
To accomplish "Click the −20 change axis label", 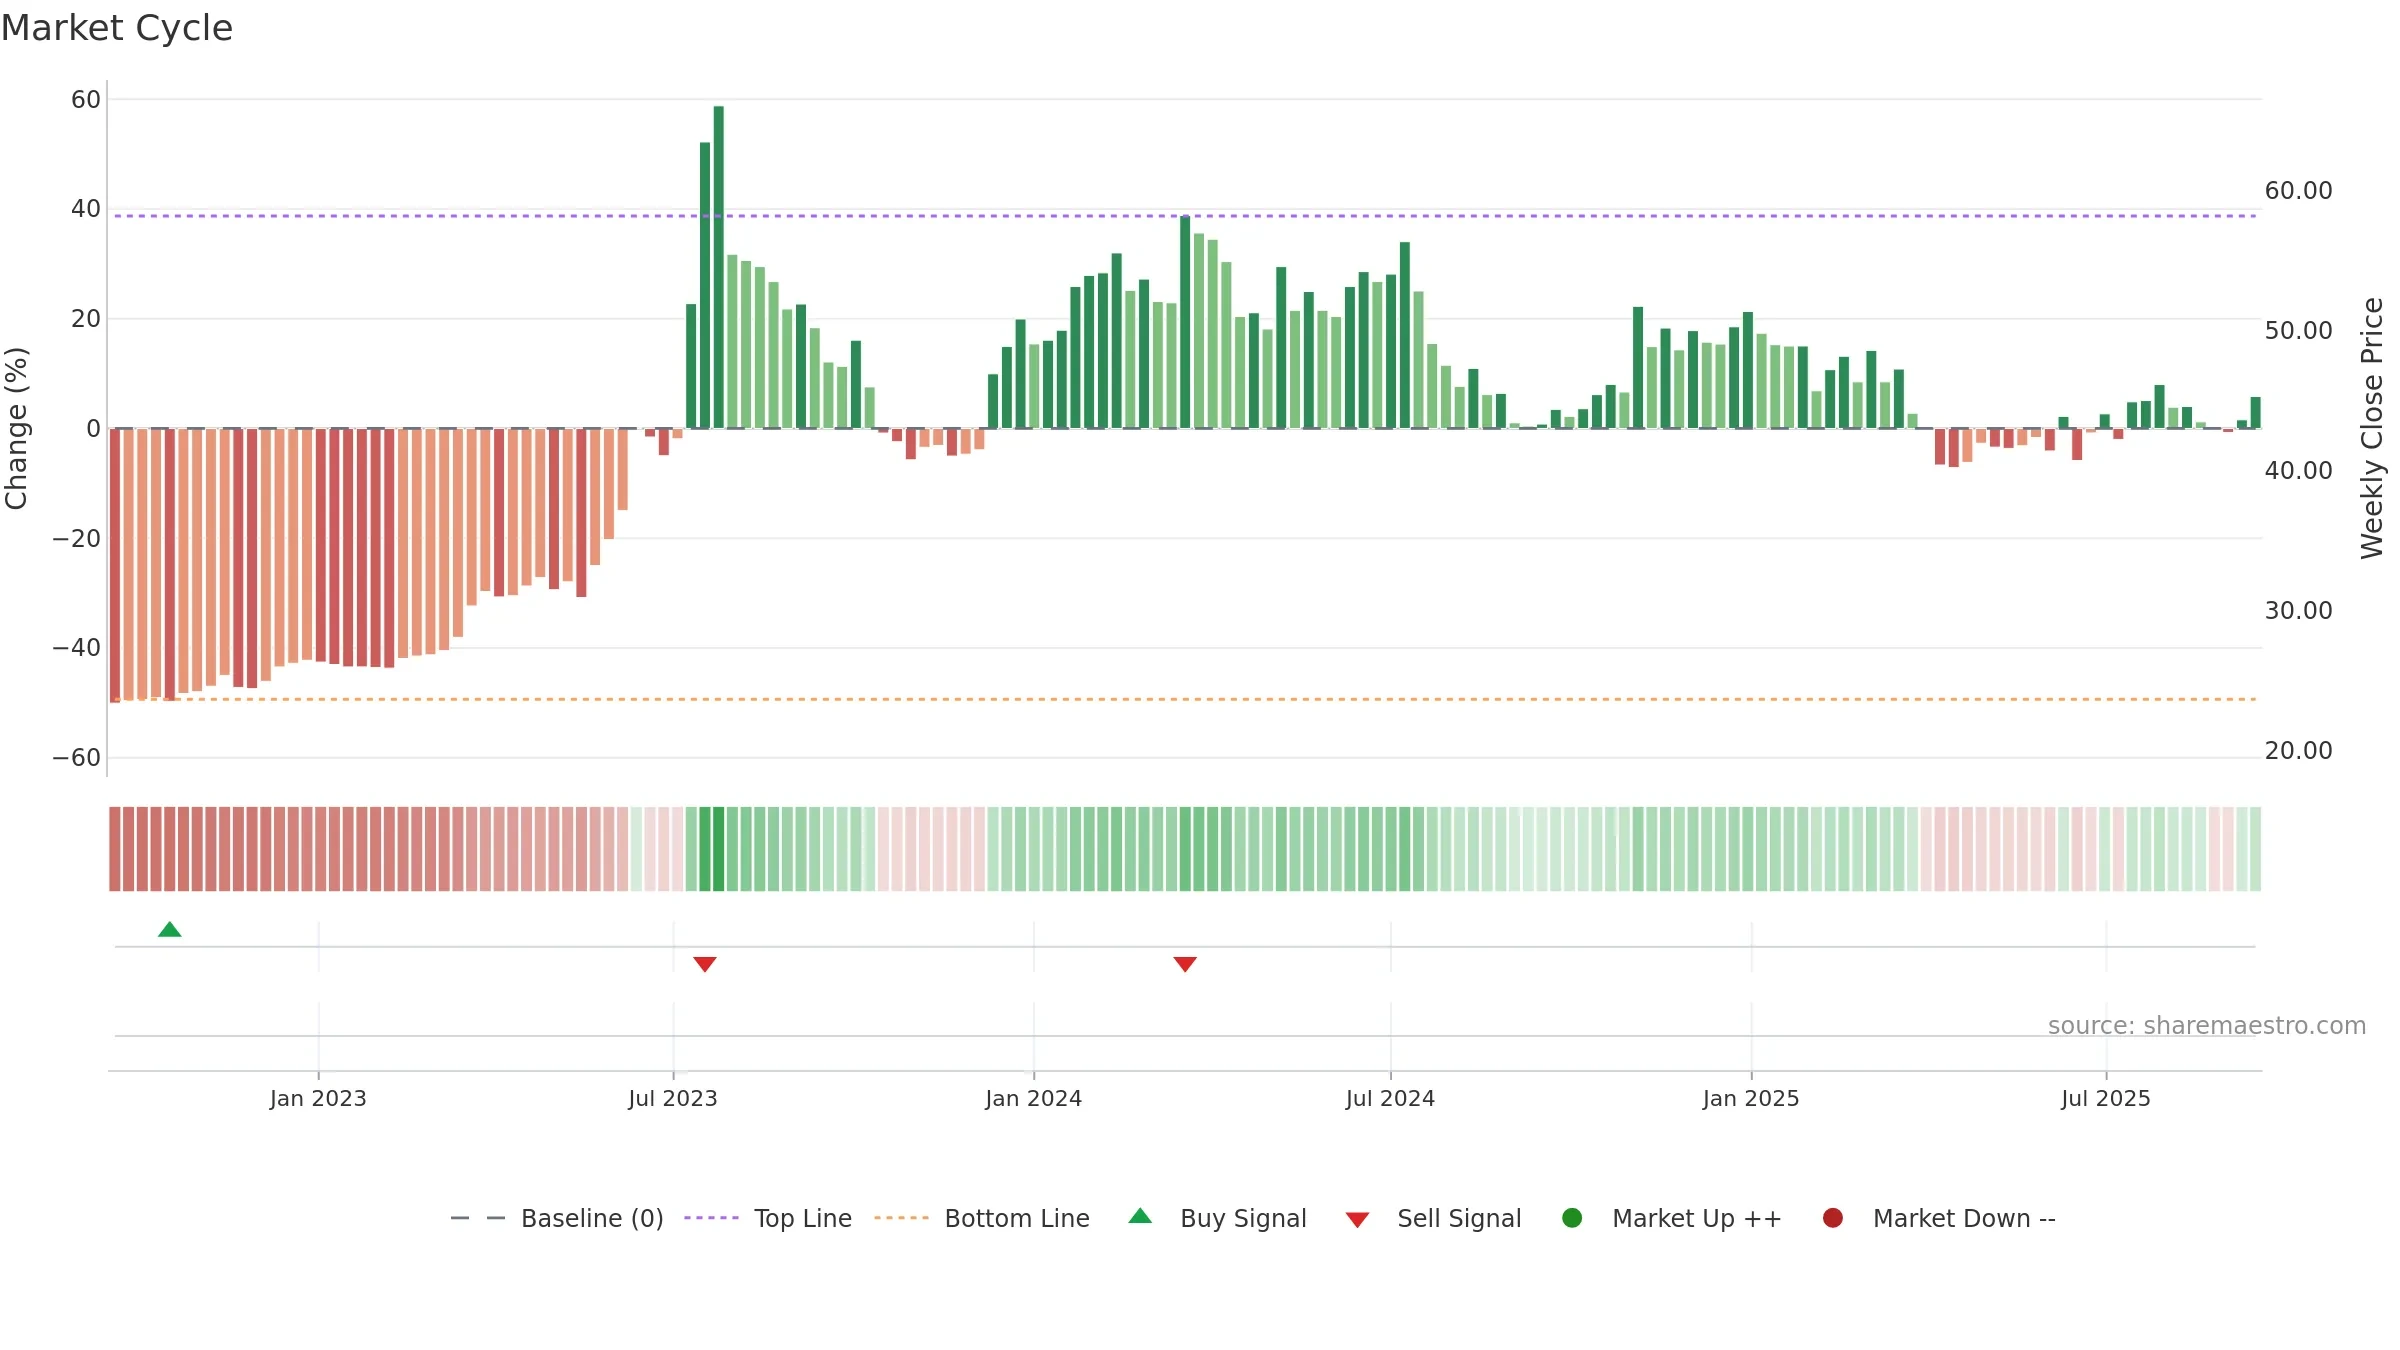I will 77,539.
